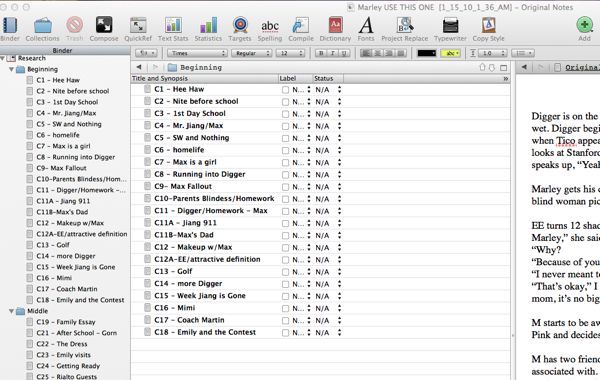Launch the Dictionary icon
The height and width of the screenshot is (380, 600).
(335, 25)
